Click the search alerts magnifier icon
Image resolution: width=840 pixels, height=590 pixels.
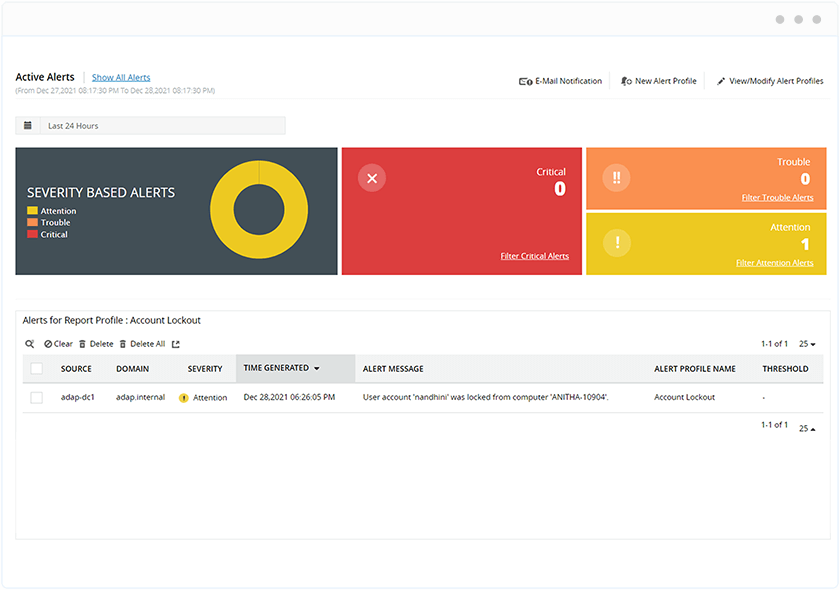tap(29, 344)
